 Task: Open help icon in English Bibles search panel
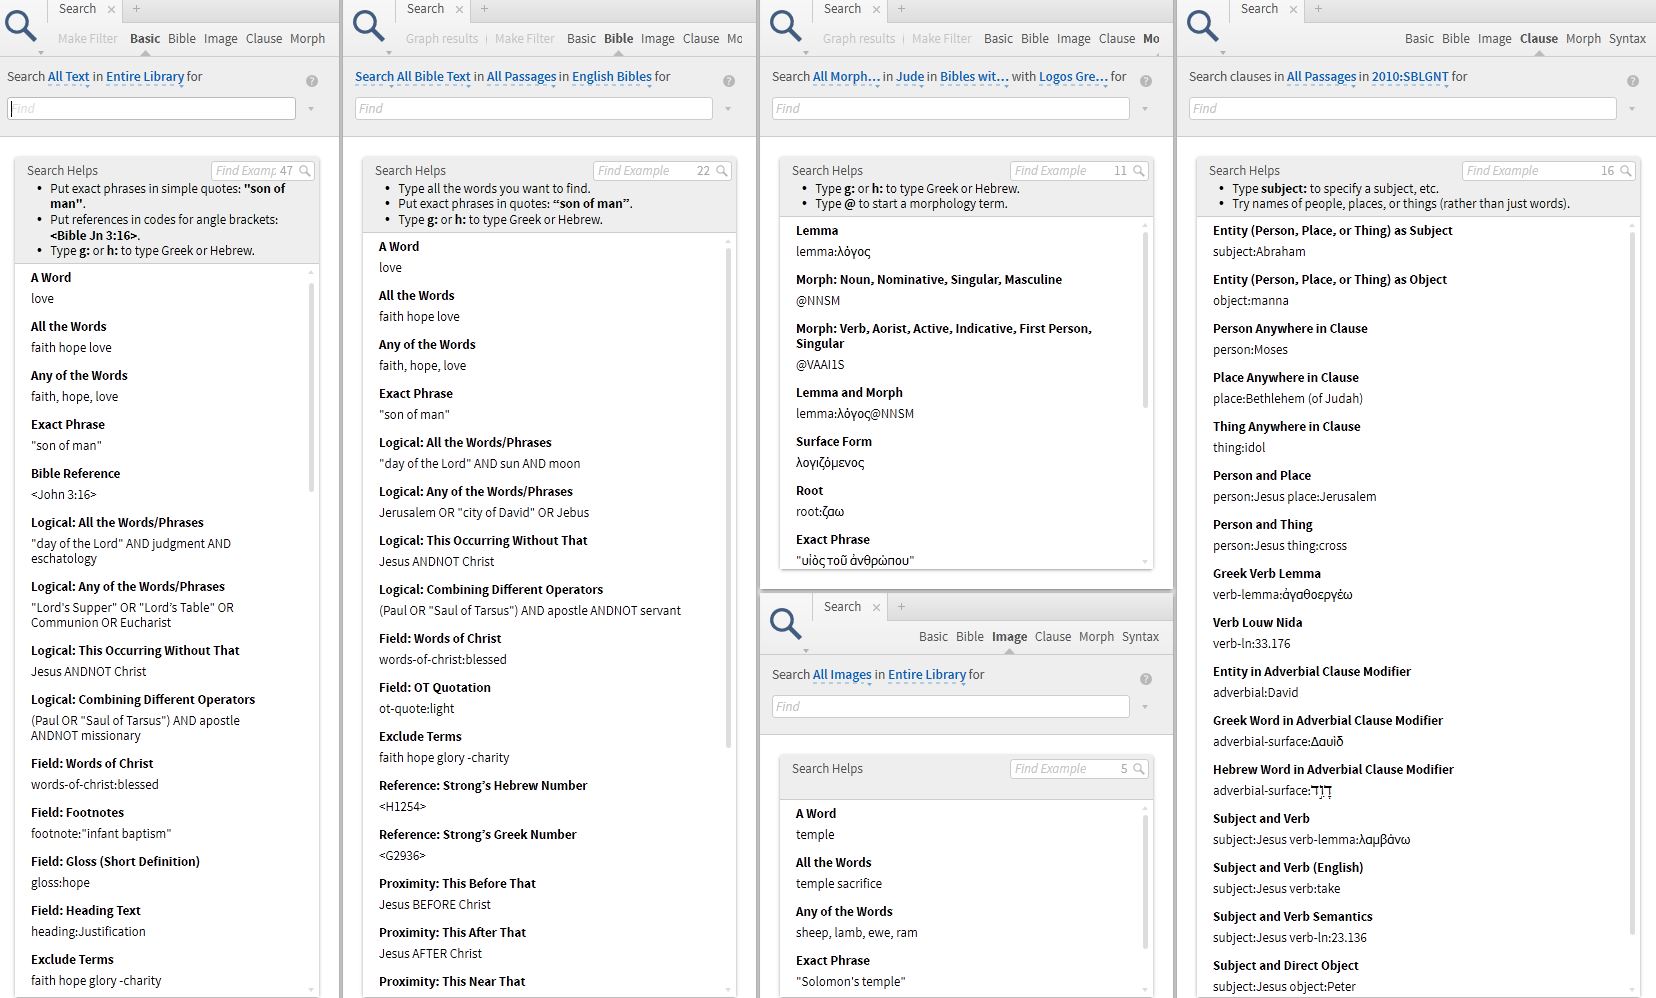(729, 81)
